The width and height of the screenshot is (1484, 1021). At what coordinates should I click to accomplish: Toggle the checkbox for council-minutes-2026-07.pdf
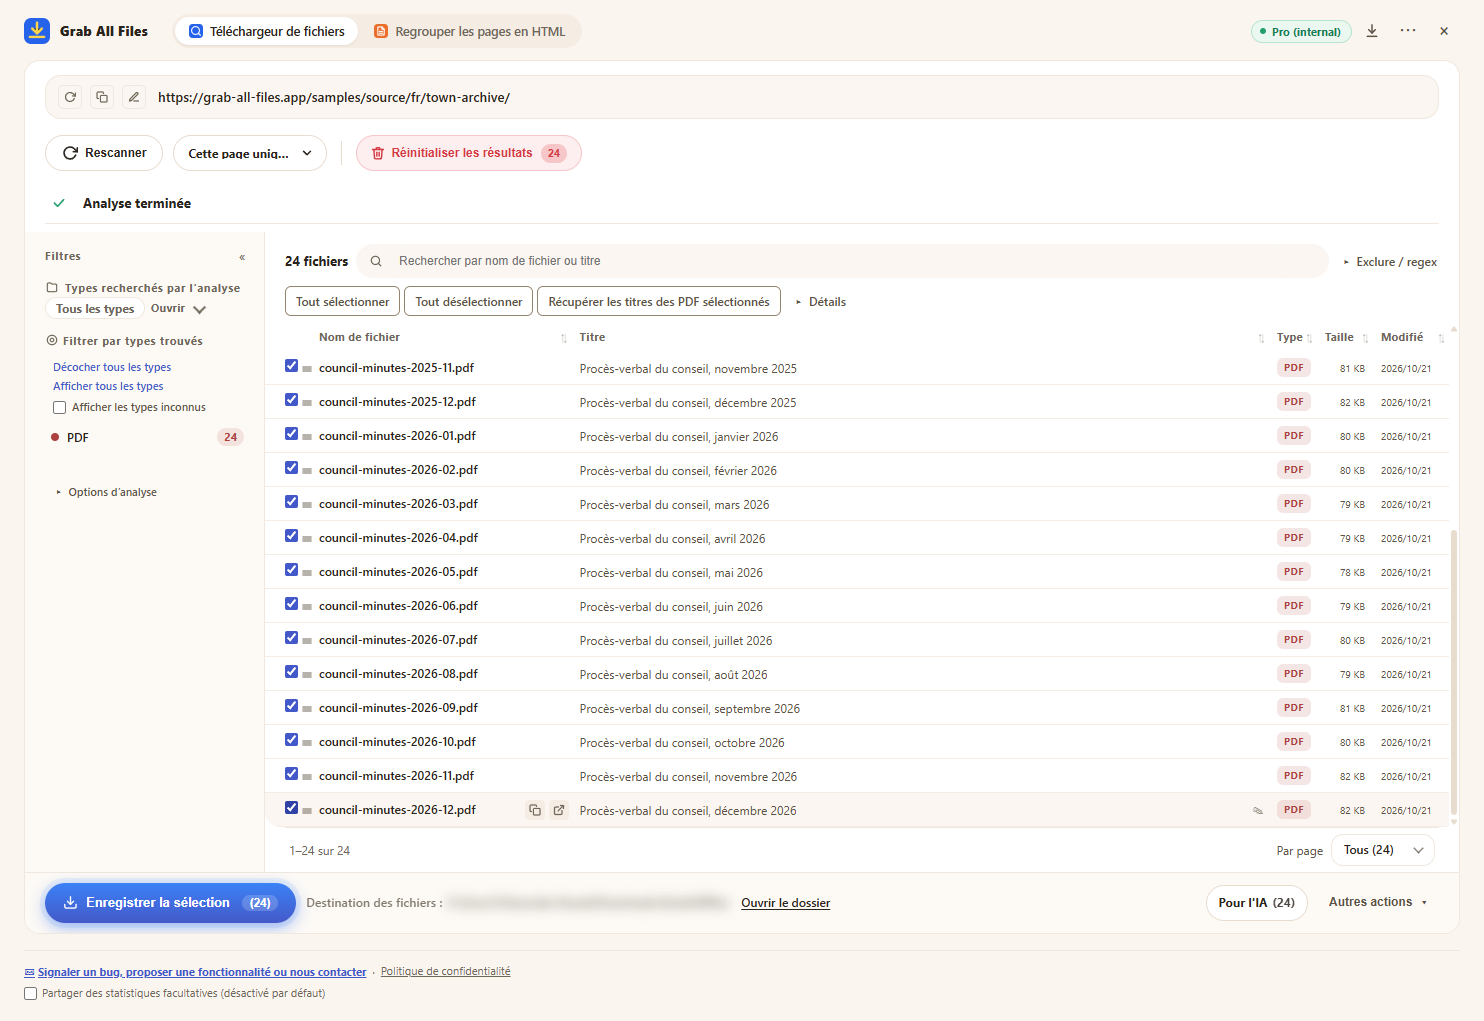click(x=291, y=638)
